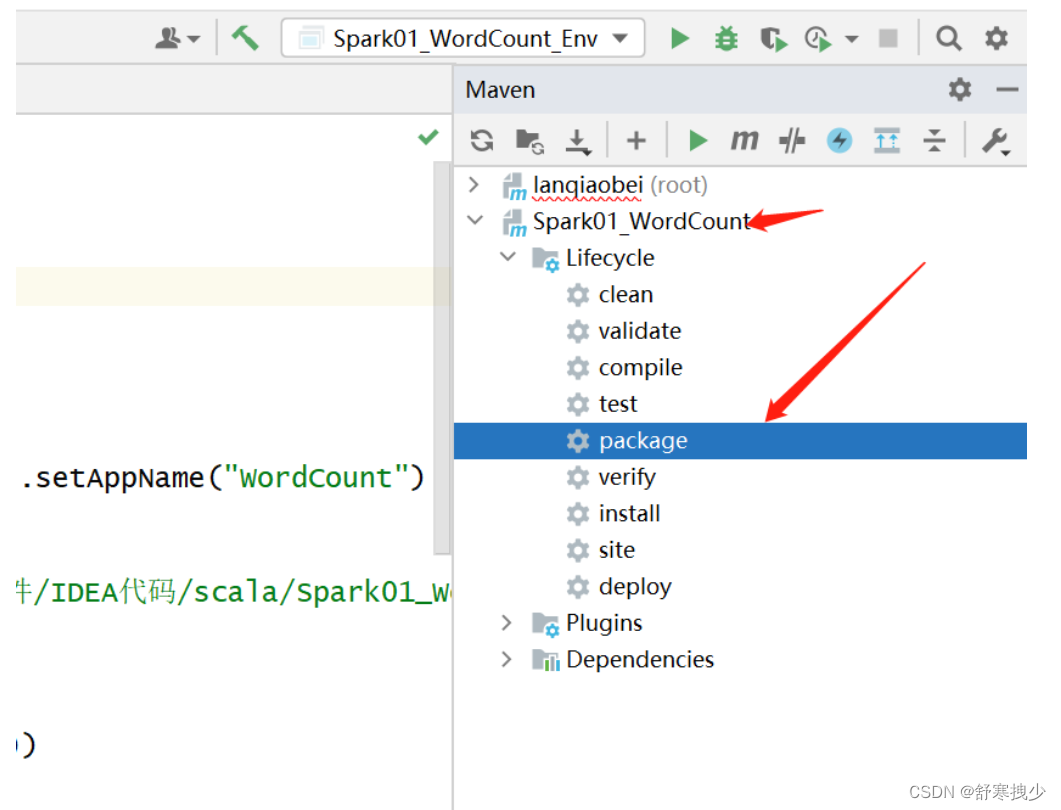The width and height of the screenshot is (1061, 810).
Task: Click the green inspection checkmark in editor
Action: coord(428,137)
